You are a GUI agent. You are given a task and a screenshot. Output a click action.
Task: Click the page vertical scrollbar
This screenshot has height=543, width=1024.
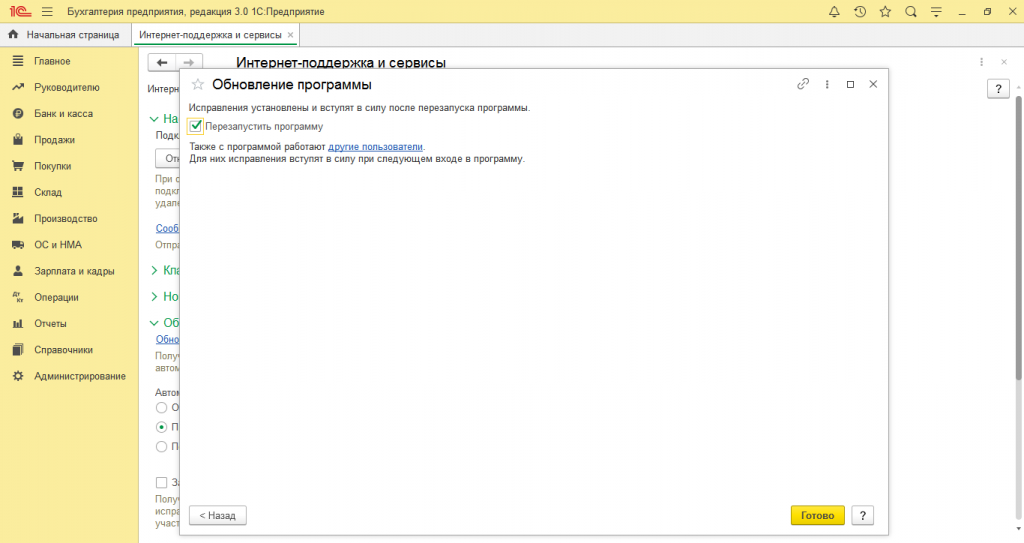click(x=1018, y=237)
